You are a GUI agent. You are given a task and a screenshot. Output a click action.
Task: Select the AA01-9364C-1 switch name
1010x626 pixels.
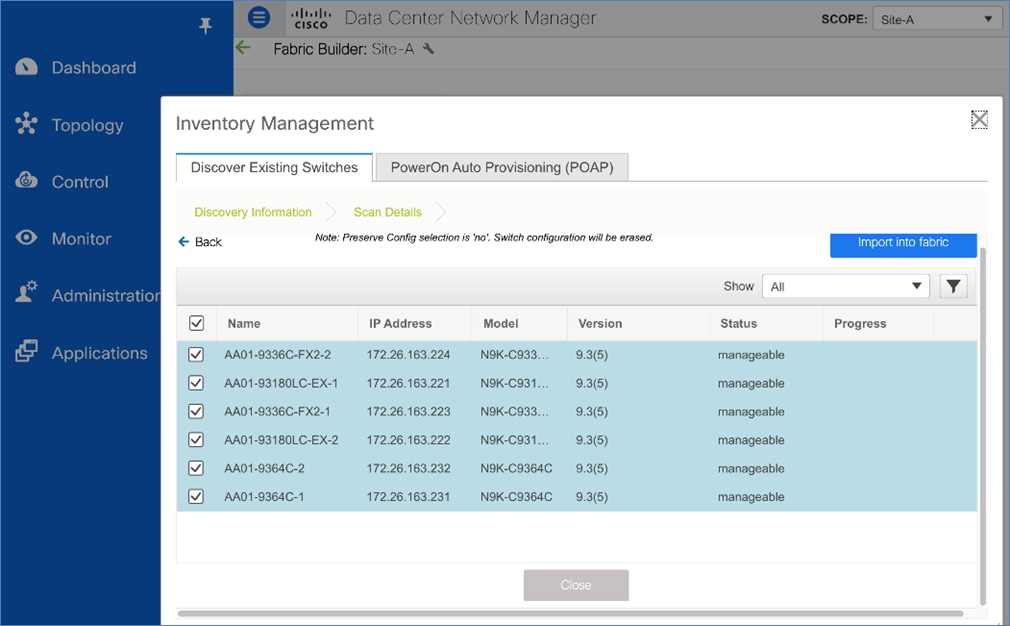(x=264, y=497)
